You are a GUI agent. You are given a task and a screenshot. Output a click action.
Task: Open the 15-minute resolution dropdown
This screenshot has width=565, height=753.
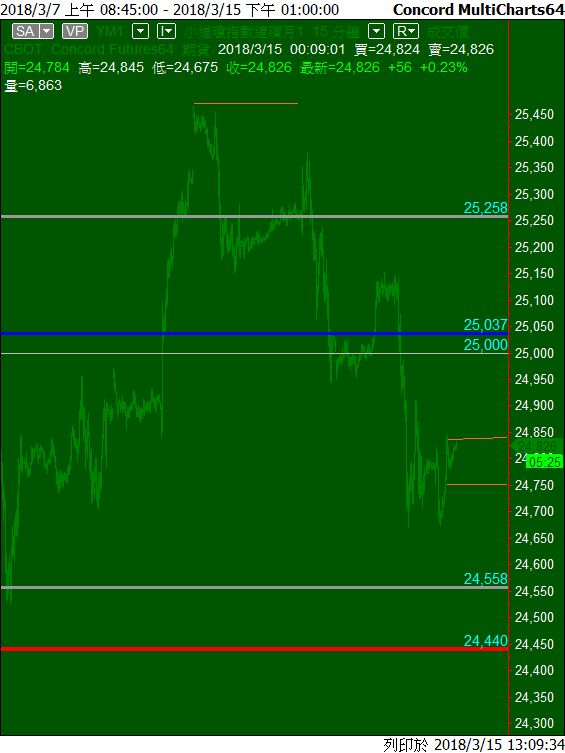(x=376, y=32)
